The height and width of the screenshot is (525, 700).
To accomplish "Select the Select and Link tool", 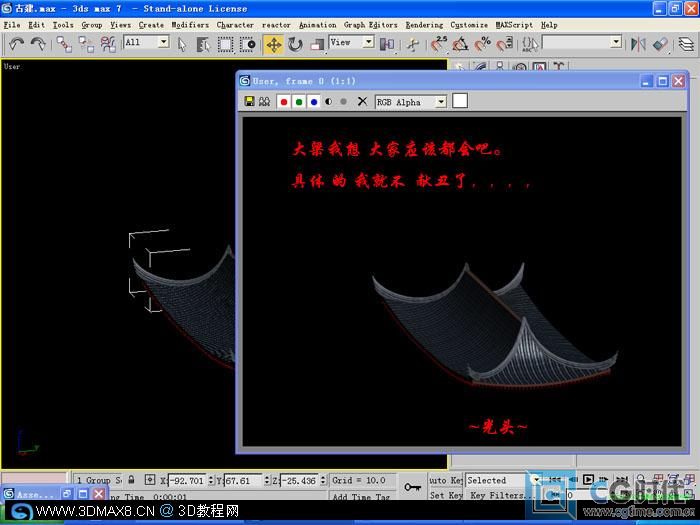I will [x=64, y=44].
